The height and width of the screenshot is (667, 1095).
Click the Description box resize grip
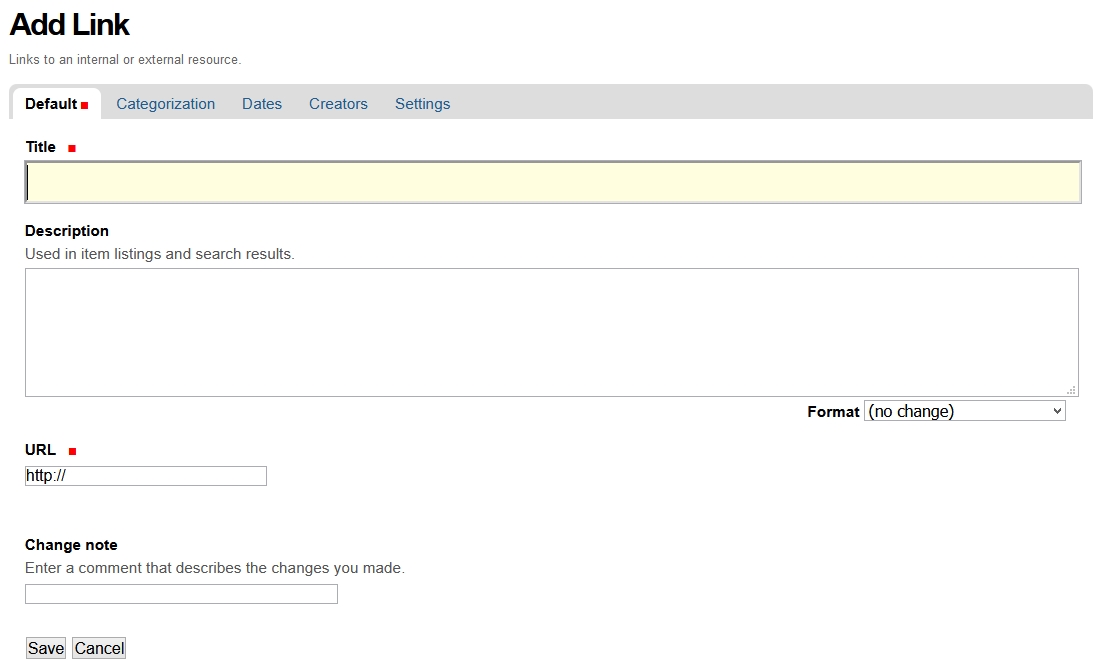(x=1071, y=390)
